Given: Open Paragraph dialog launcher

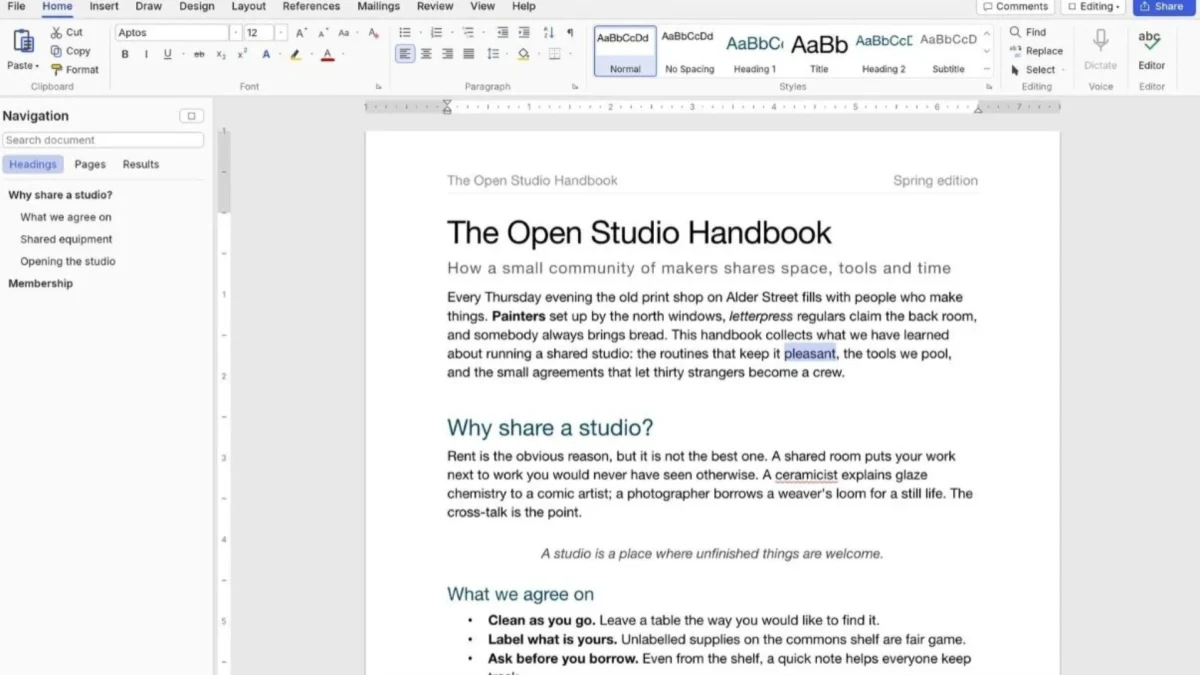Looking at the screenshot, I should [575, 87].
